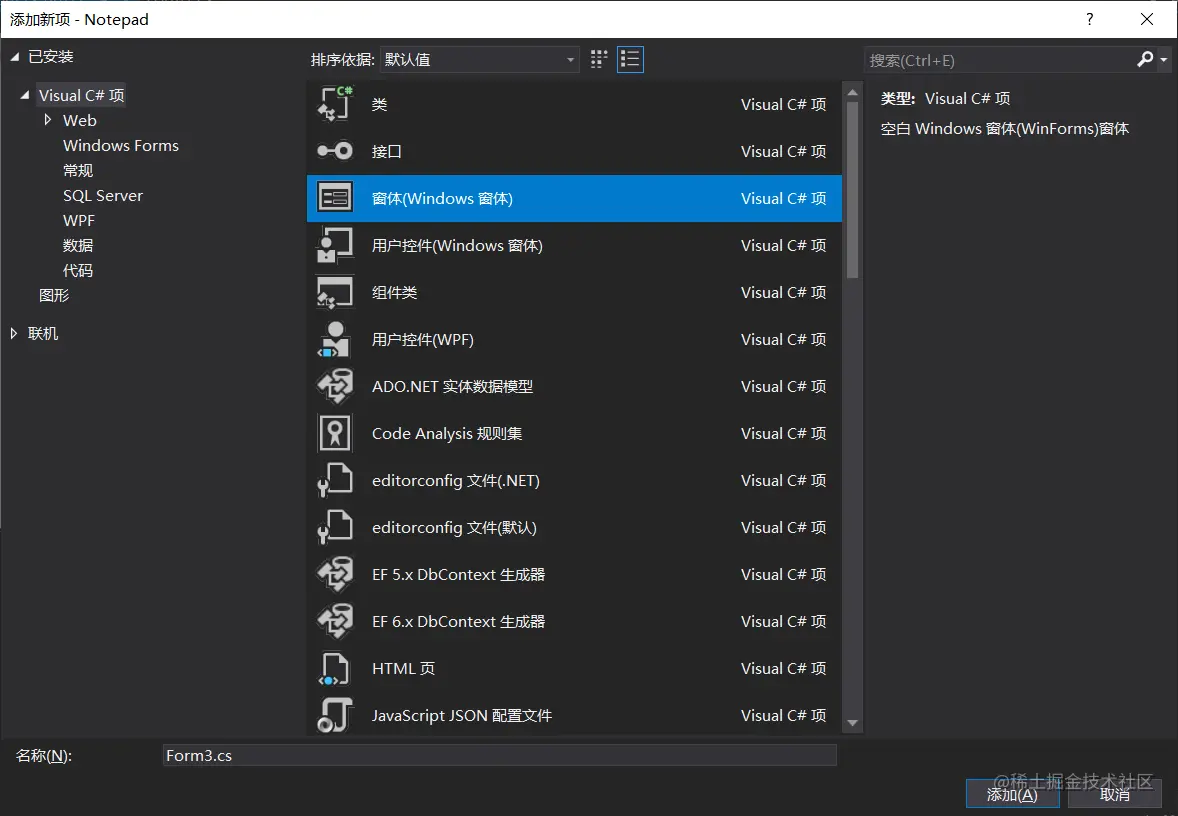Viewport: 1178px width, 816px height.
Task: Open the 排序依据 默认值 dropdown
Action: (x=479, y=59)
